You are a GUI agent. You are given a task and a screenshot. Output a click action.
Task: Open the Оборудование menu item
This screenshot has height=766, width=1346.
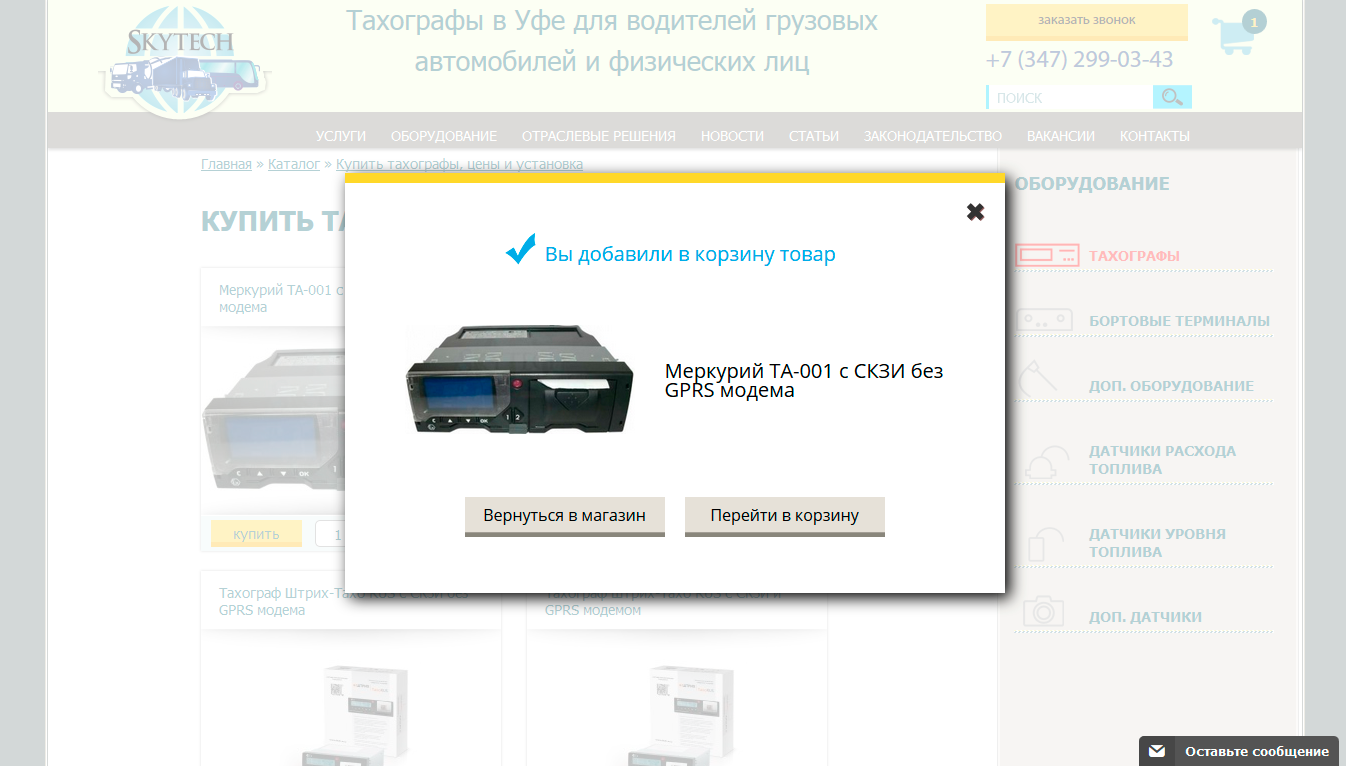coord(443,136)
